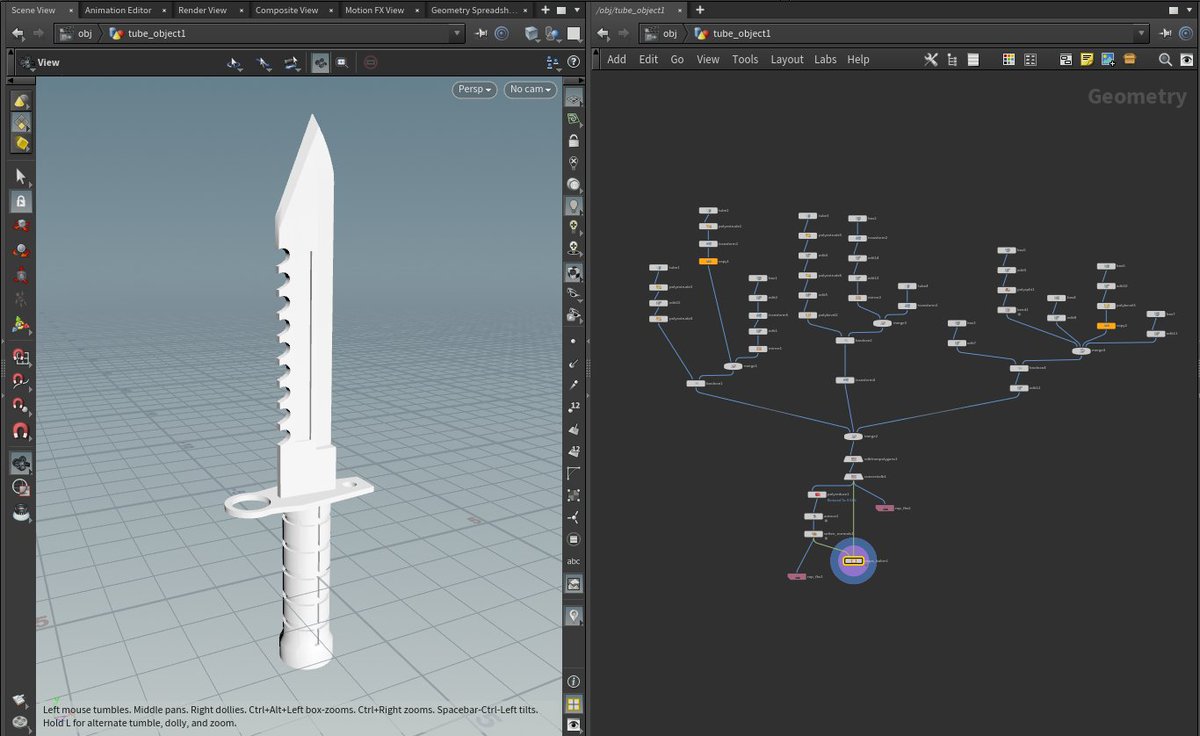Select the Scene View tab
1200x736 pixels.
pyautogui.click(x=33, y=10)
